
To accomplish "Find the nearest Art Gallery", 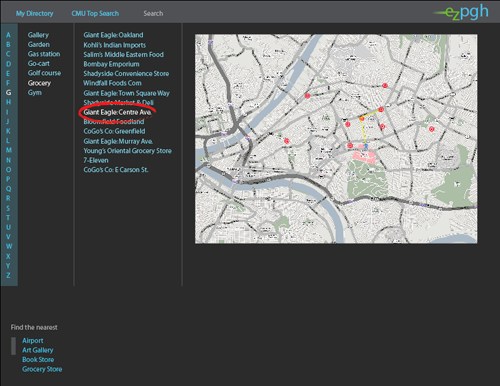I will point(38,350).
